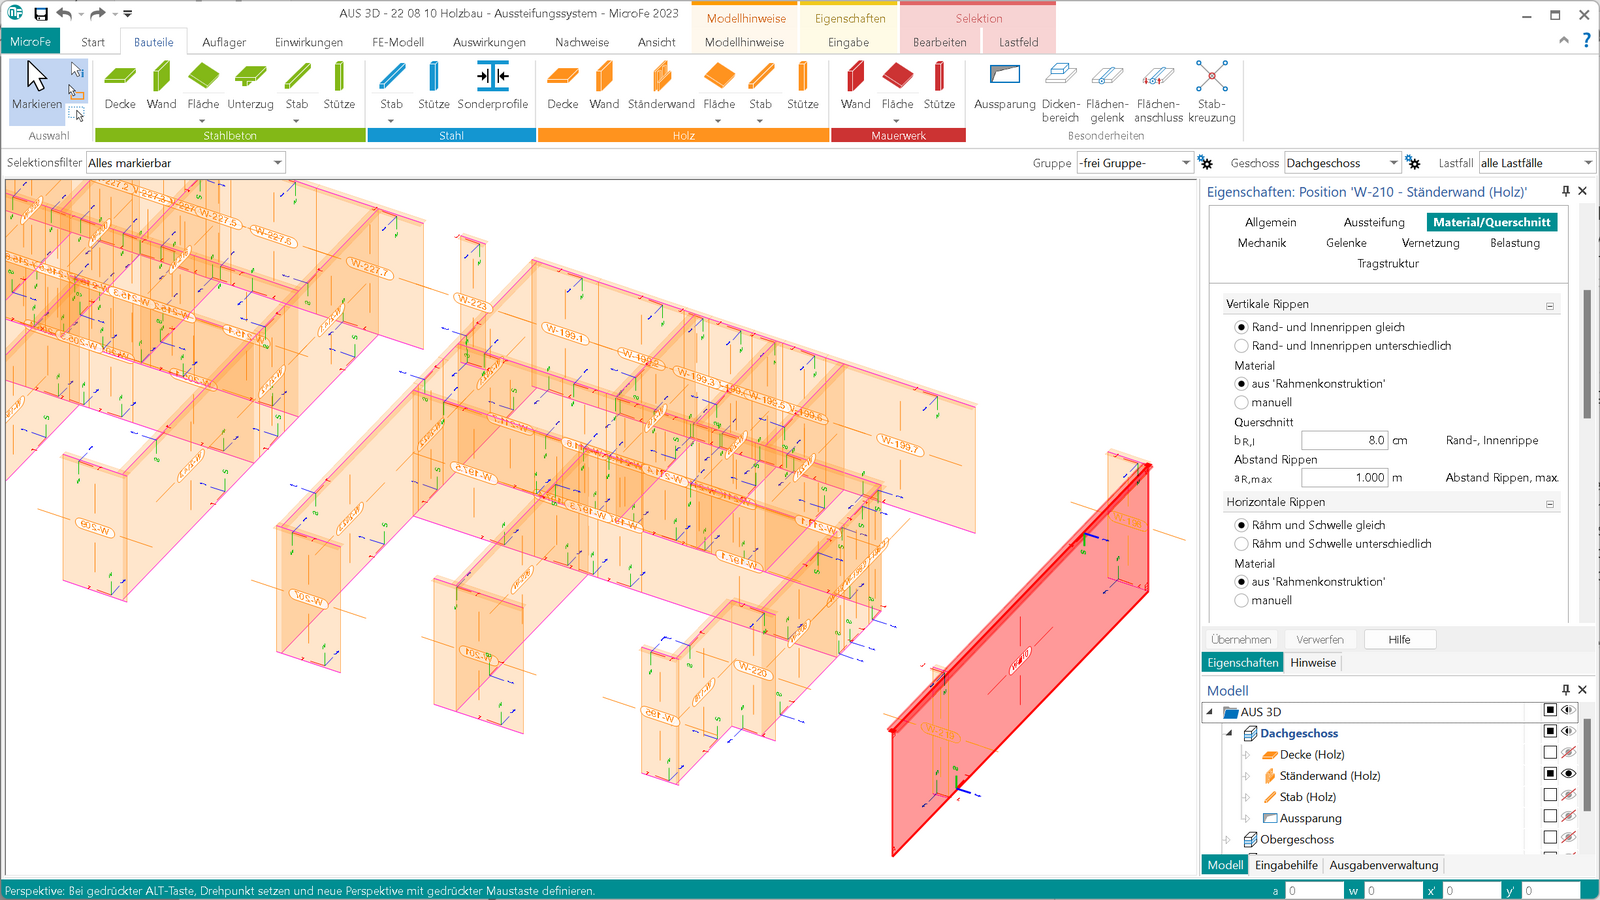The height and width of the screenshot is (900, 1600).
Task: Open the Sonderprofile tool
Action: click(x=492, y=86)
